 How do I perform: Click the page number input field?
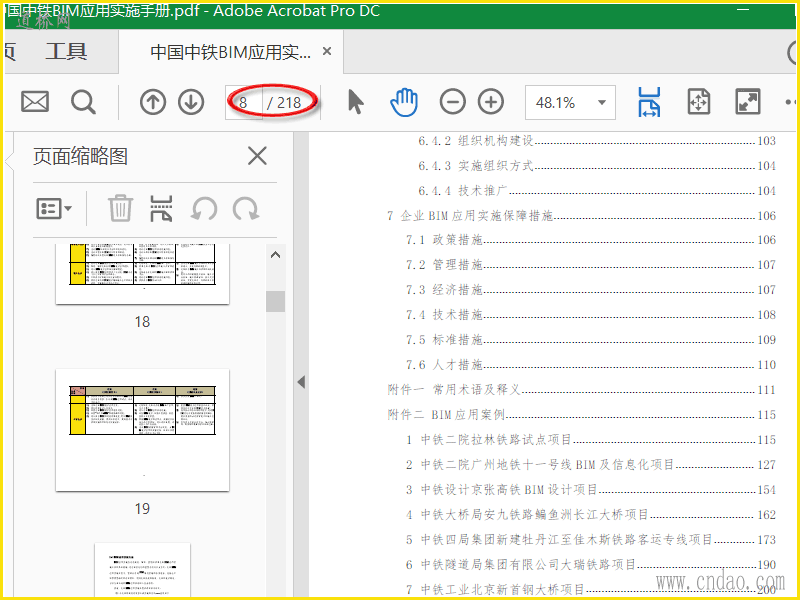pos(244,103)
